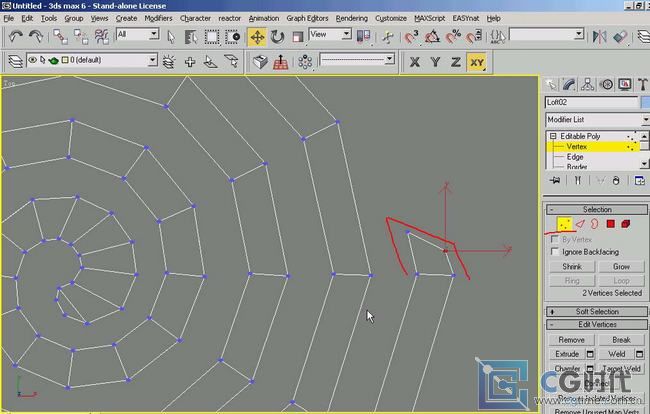Screen dimensions: 650x414
Task: Toggle the 3D Snaps magnet icon
Action: tap(411, 37)
